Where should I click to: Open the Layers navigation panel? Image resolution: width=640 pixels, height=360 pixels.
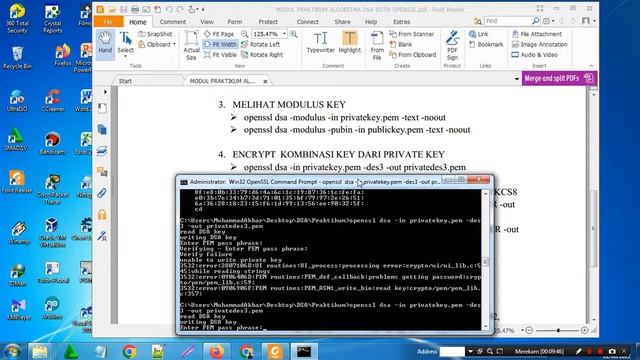[102, 151]
